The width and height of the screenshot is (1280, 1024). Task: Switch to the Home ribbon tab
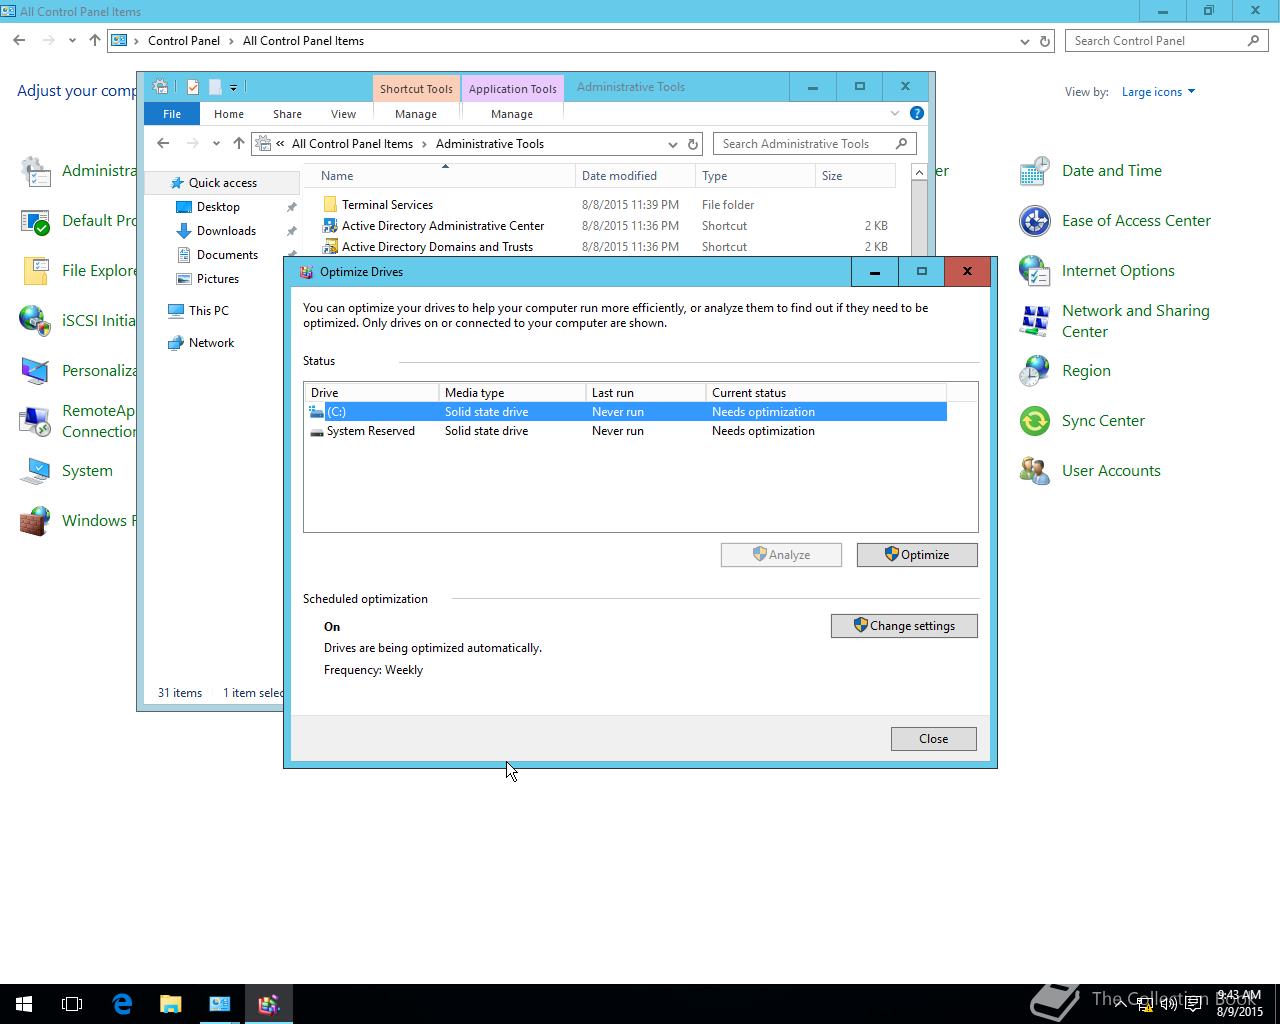[229, 114]
